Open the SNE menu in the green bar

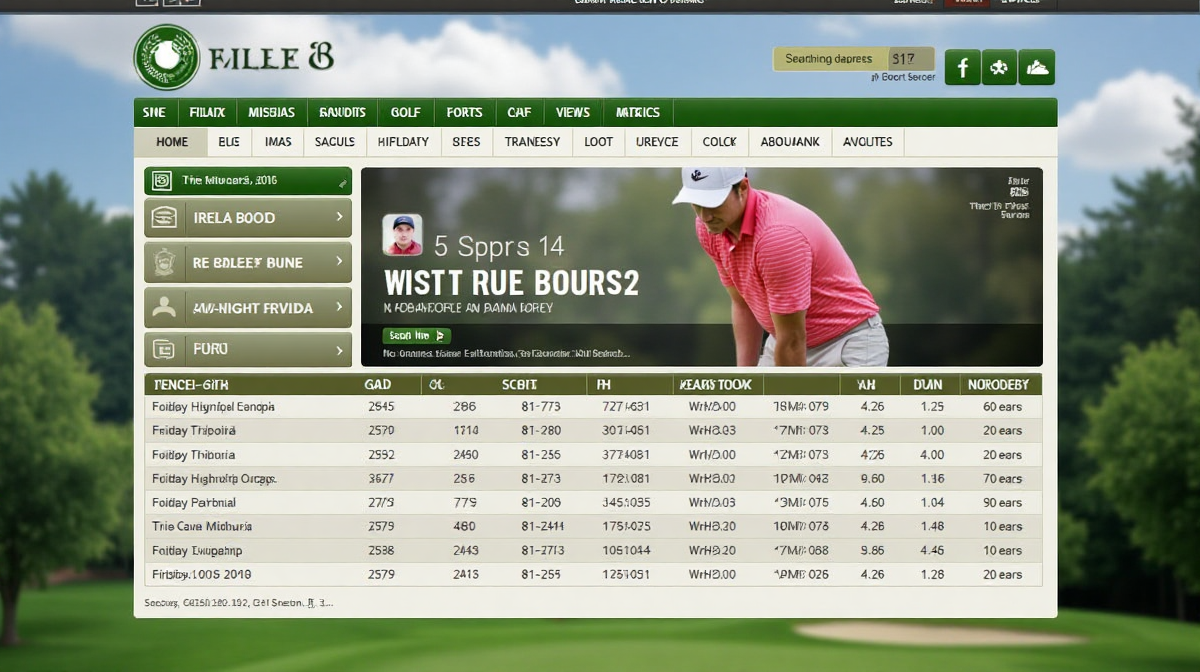(154, 112)
